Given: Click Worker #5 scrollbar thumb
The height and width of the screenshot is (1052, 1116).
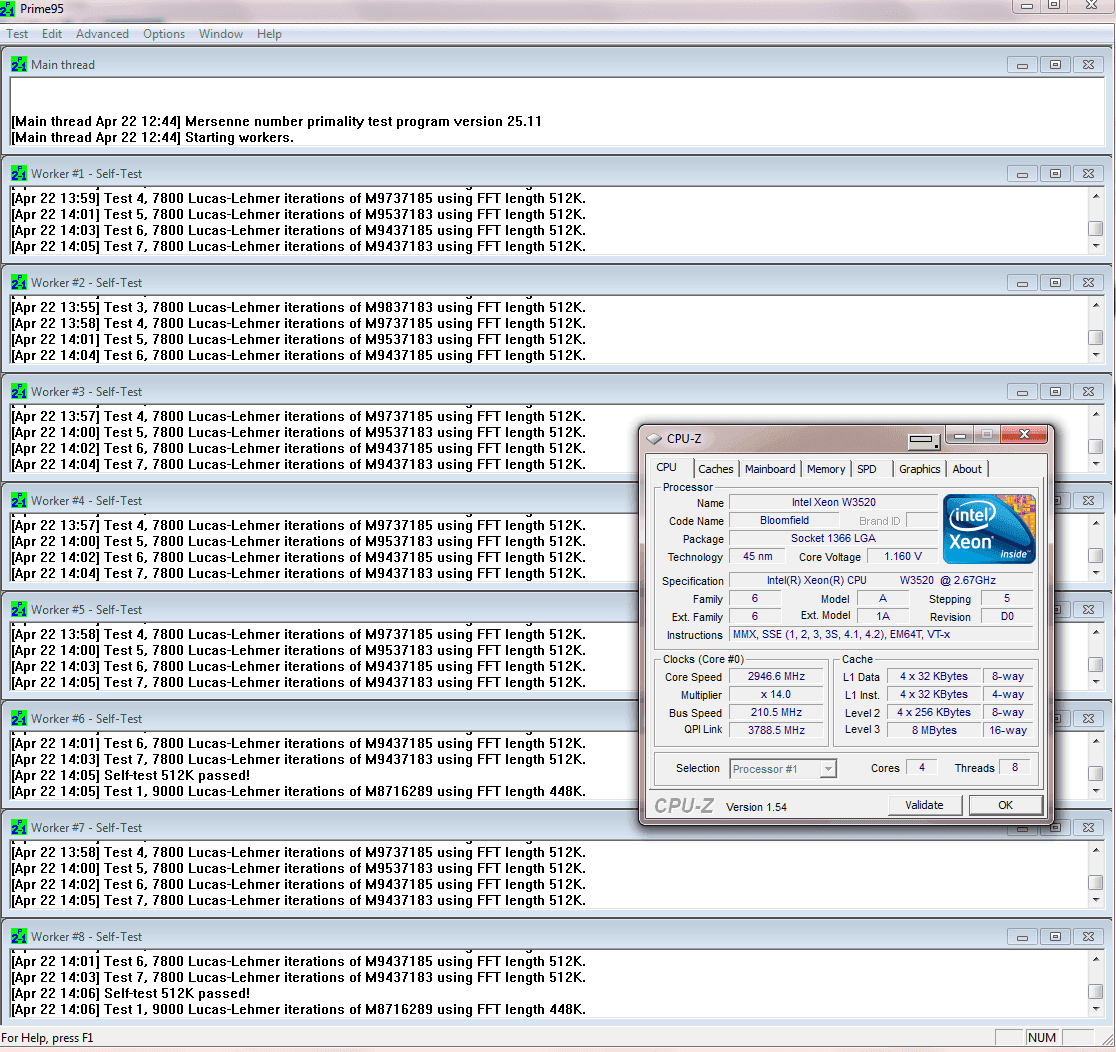Looking at the screenshot, I should pyautogui.click(x=1096, y=664).
